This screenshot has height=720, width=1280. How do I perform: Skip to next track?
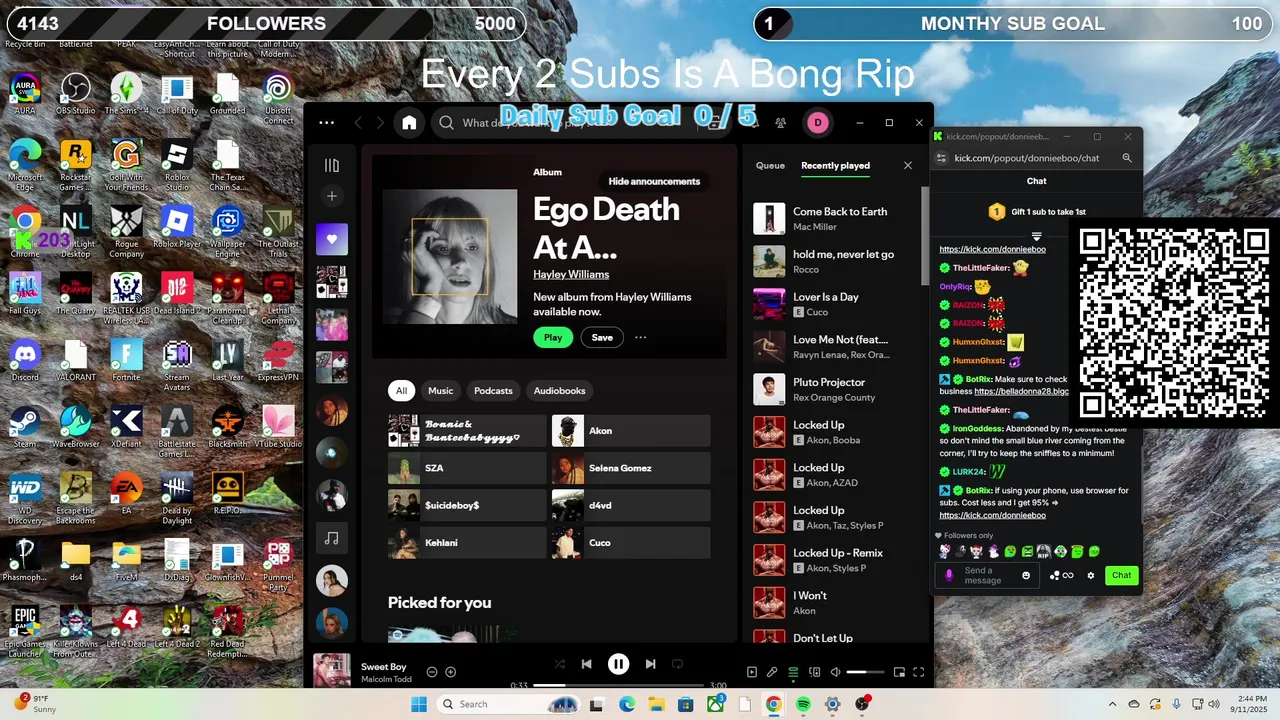click(650, 664)
